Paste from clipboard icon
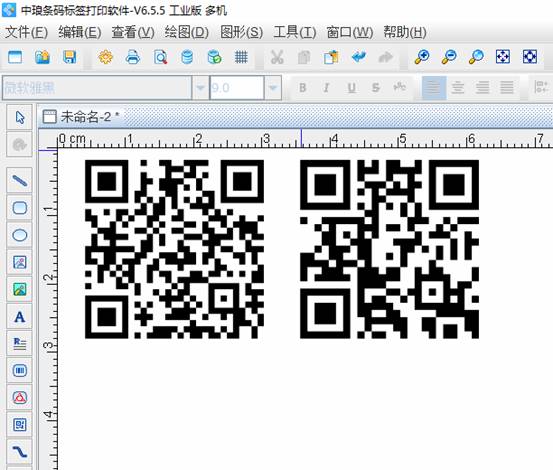The image size is (553, 470). [x=331, y=57]
